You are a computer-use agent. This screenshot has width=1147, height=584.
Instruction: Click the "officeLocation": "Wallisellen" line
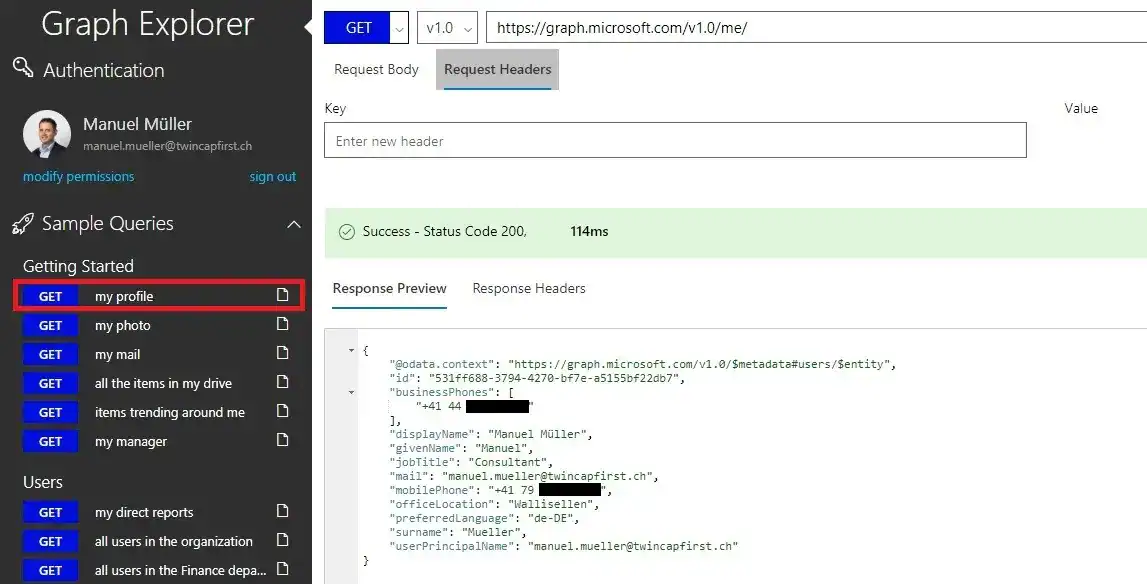[x=494, y=504]
